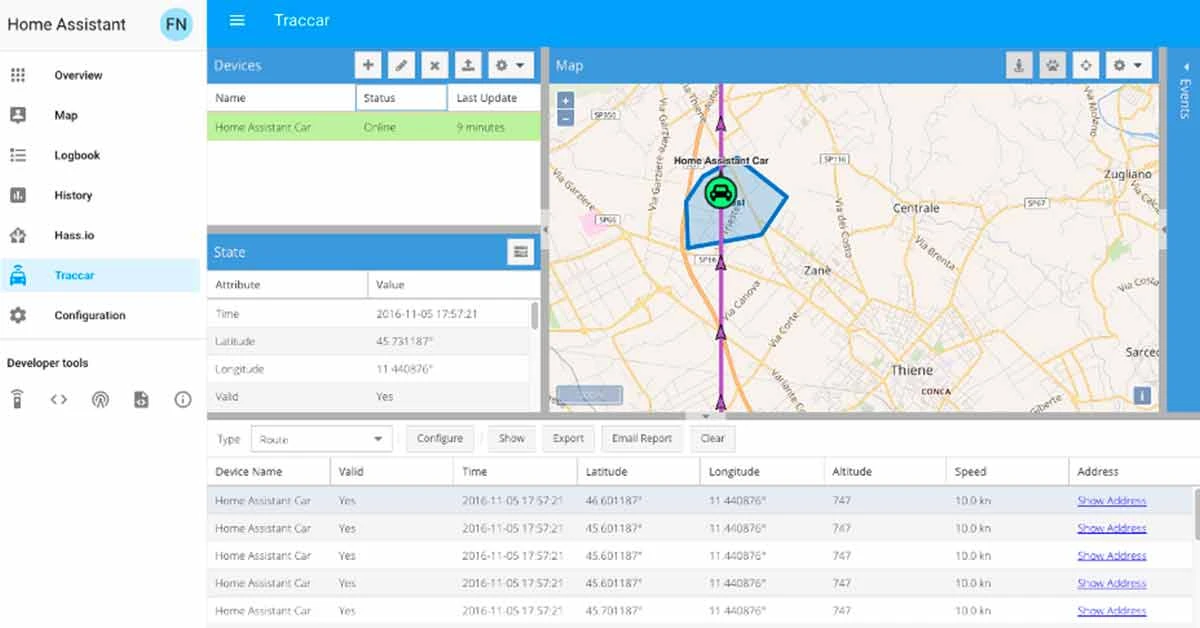Add a new device with the plus icon
The height and width of the screenshot is (628, 1200).
tap(368, 65)
